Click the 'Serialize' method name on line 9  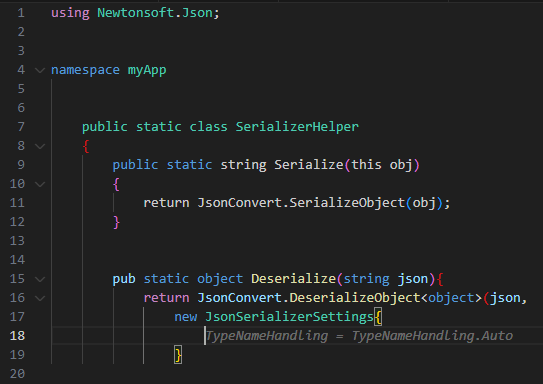309,165
